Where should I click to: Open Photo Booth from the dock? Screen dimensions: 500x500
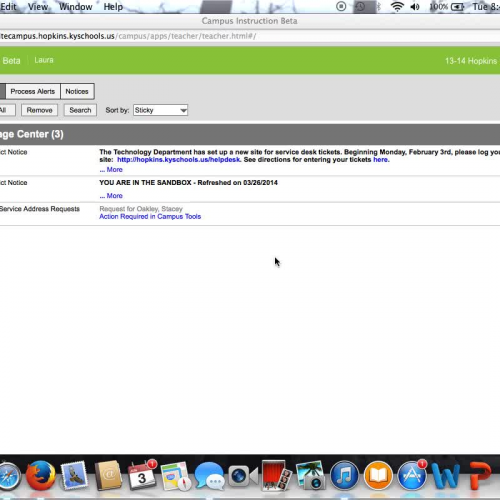(x=276, y=476)
